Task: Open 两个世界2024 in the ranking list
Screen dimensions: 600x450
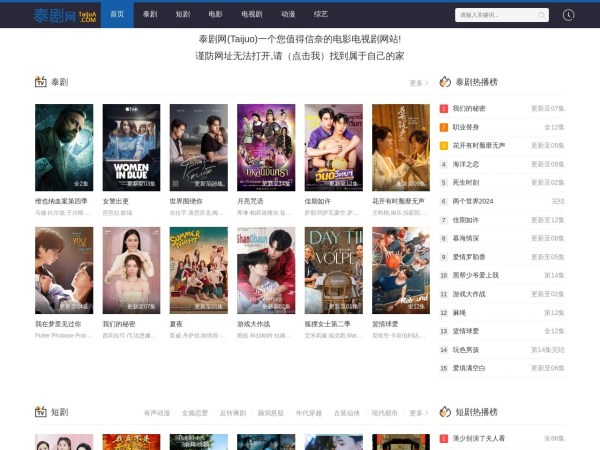Action: (x=473, y=201)
